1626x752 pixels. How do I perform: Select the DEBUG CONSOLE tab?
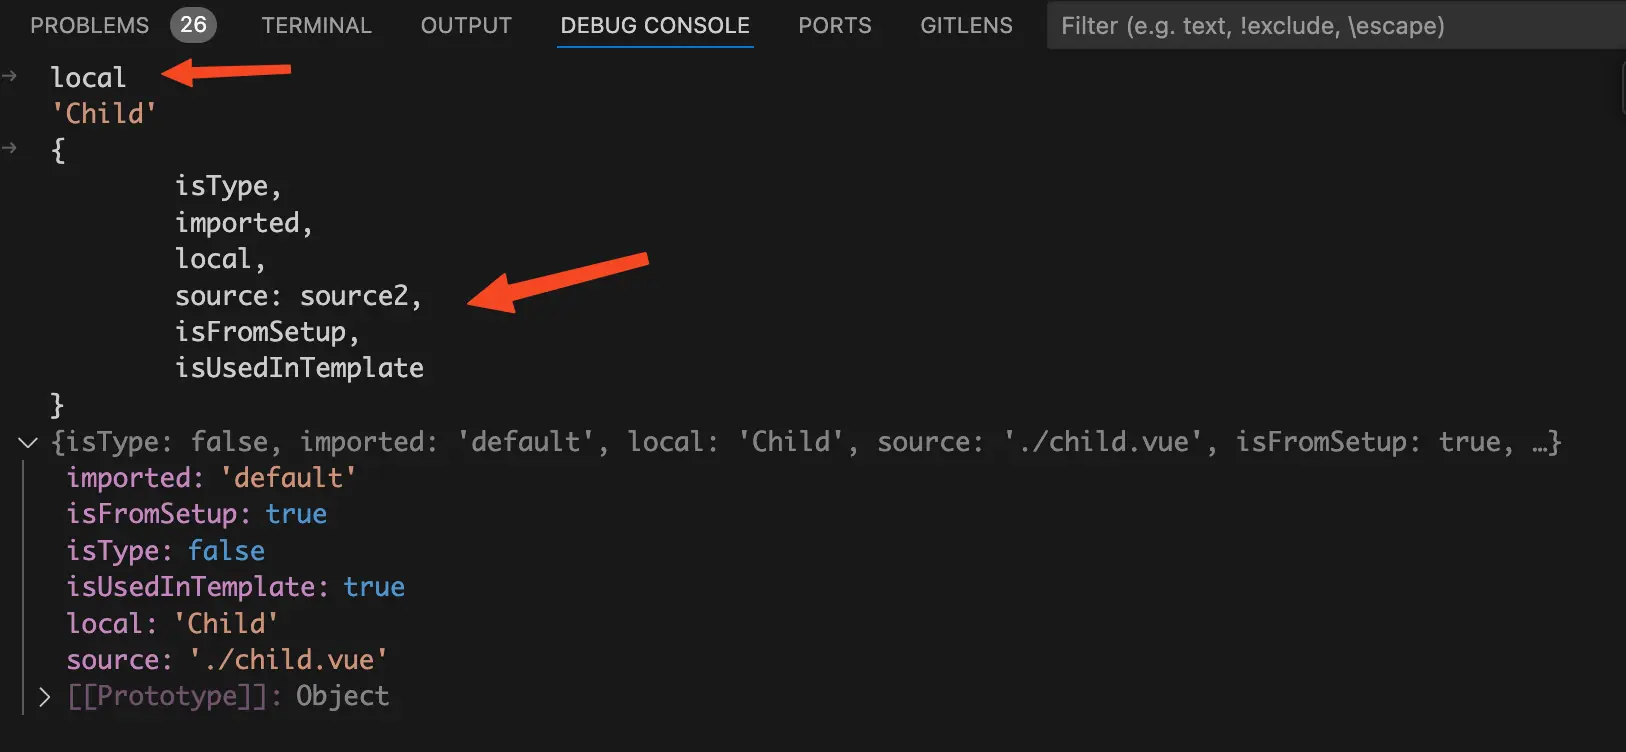point(654,25)
